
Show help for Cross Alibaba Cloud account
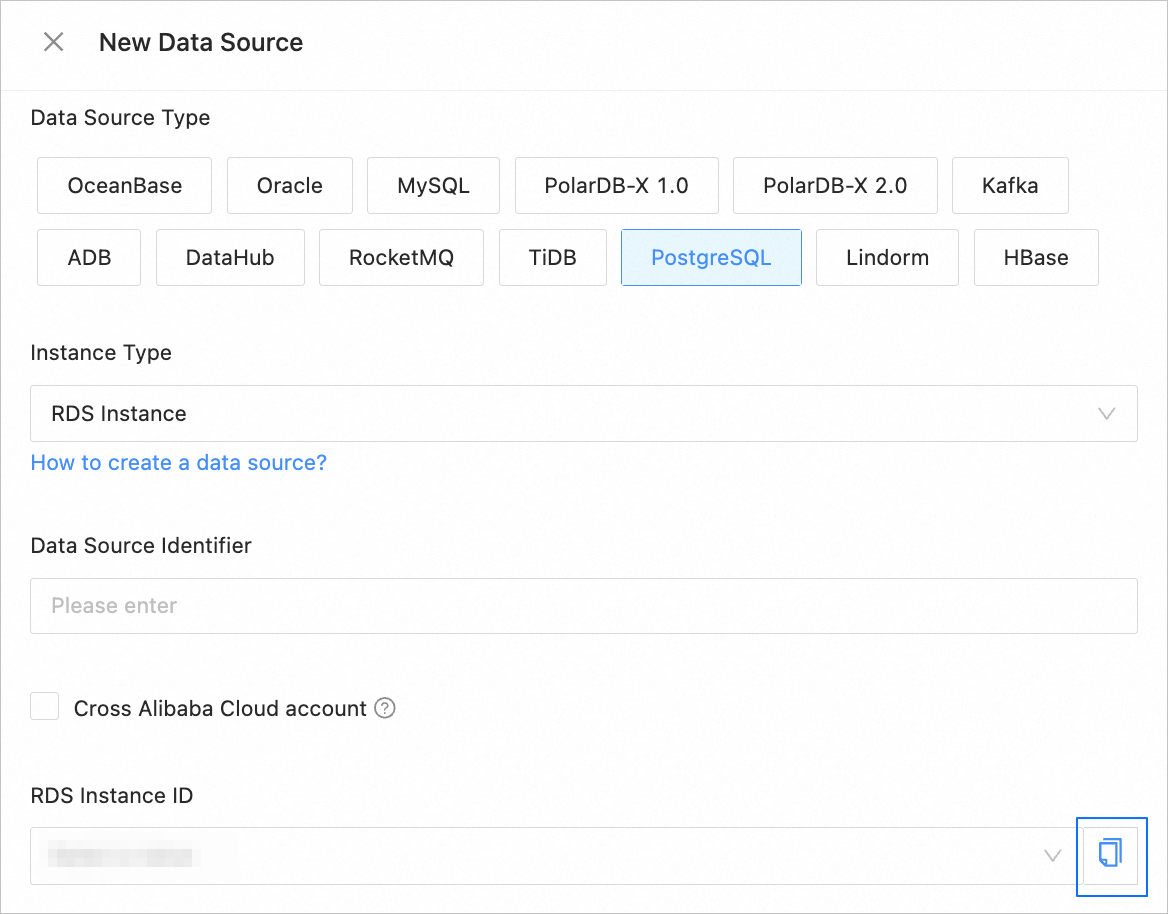384,708
